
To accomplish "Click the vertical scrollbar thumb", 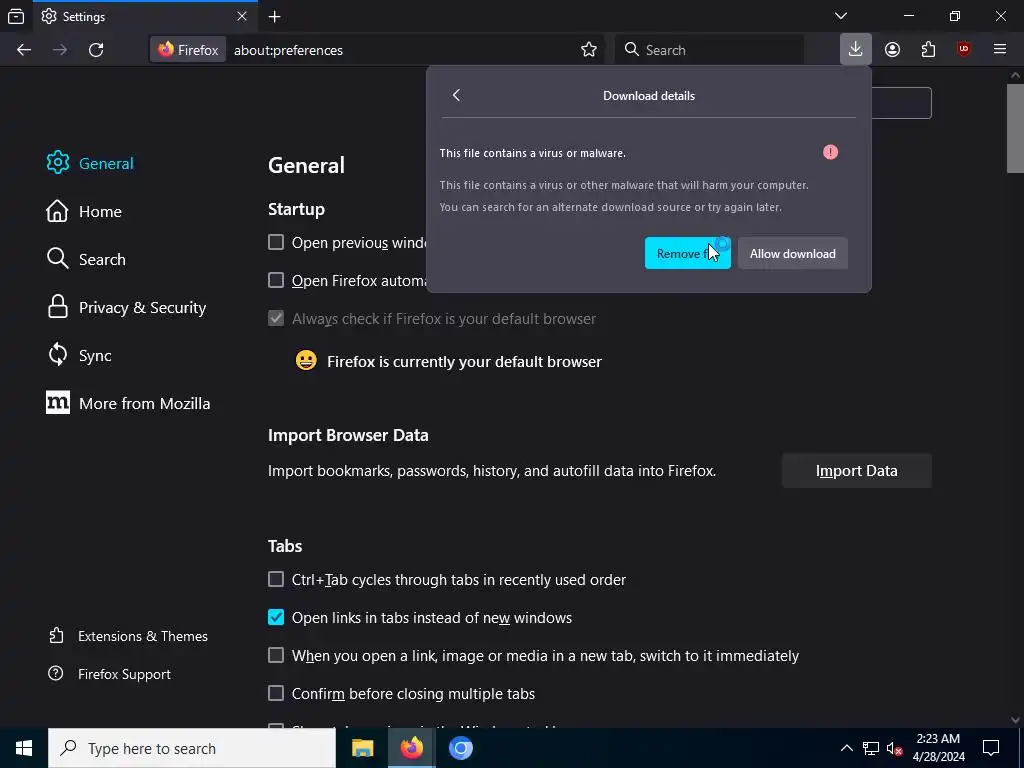I will point(1015,128).
